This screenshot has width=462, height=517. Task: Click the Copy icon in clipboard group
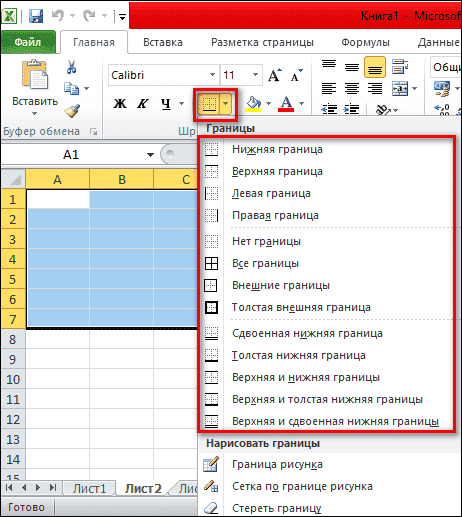(x=71, y=88)
